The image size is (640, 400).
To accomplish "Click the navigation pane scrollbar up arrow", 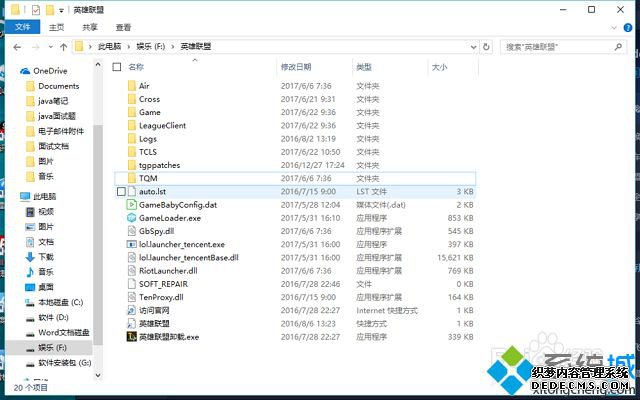I will pyautogui.click(x=98, y=64).
